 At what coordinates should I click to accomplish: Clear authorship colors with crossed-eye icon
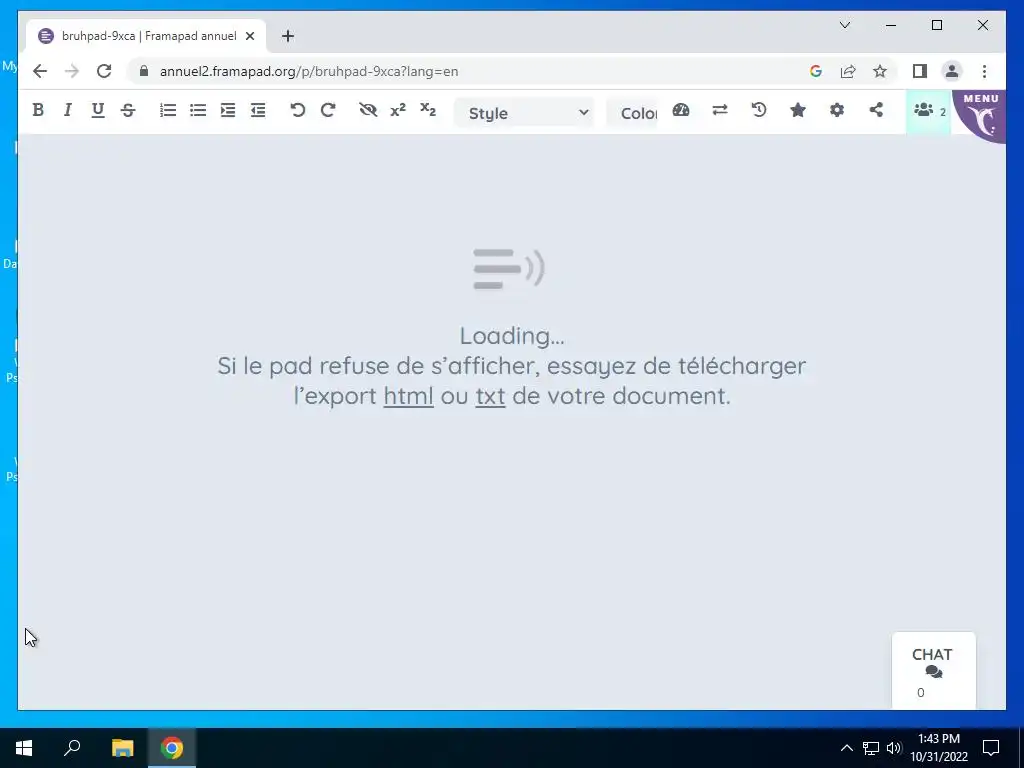coord(368,110)
